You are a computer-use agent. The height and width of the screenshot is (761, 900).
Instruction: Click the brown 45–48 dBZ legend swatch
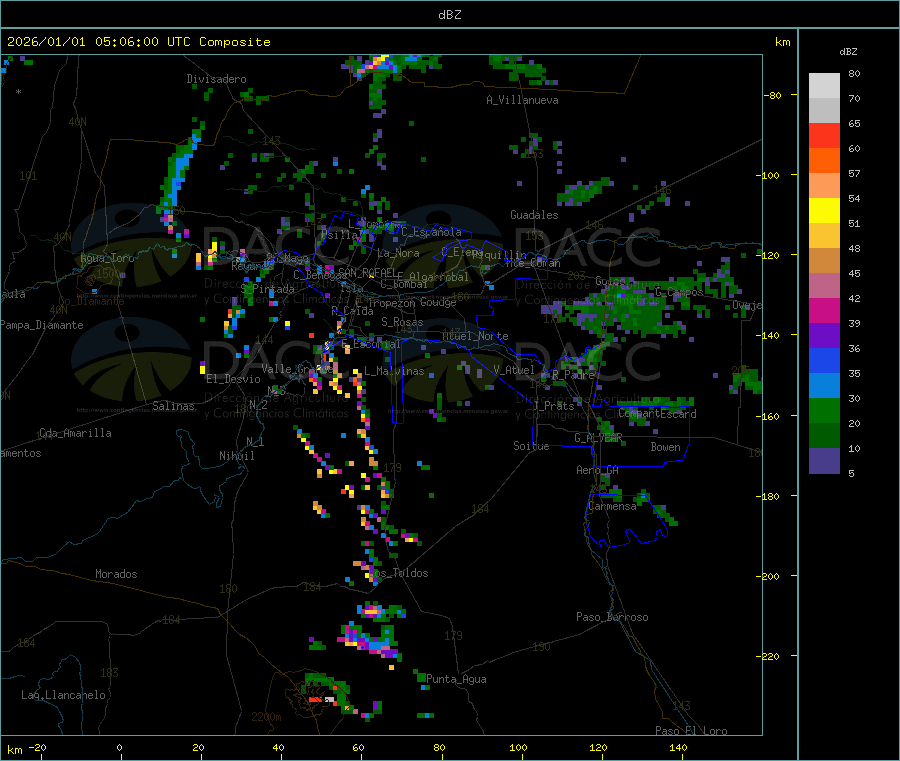click(824, 261)
